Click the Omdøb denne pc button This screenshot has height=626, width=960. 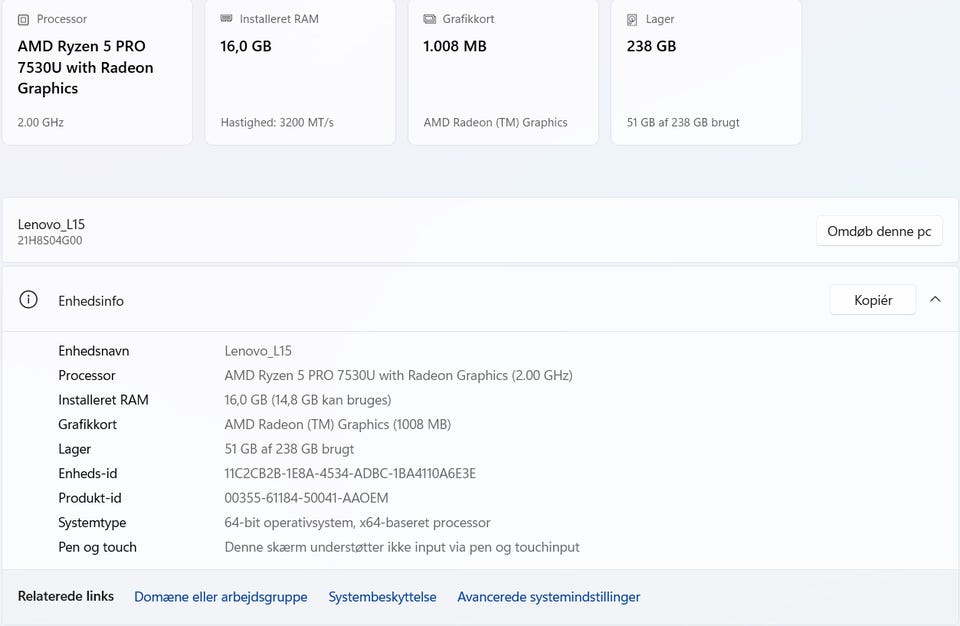coord(879,231)
